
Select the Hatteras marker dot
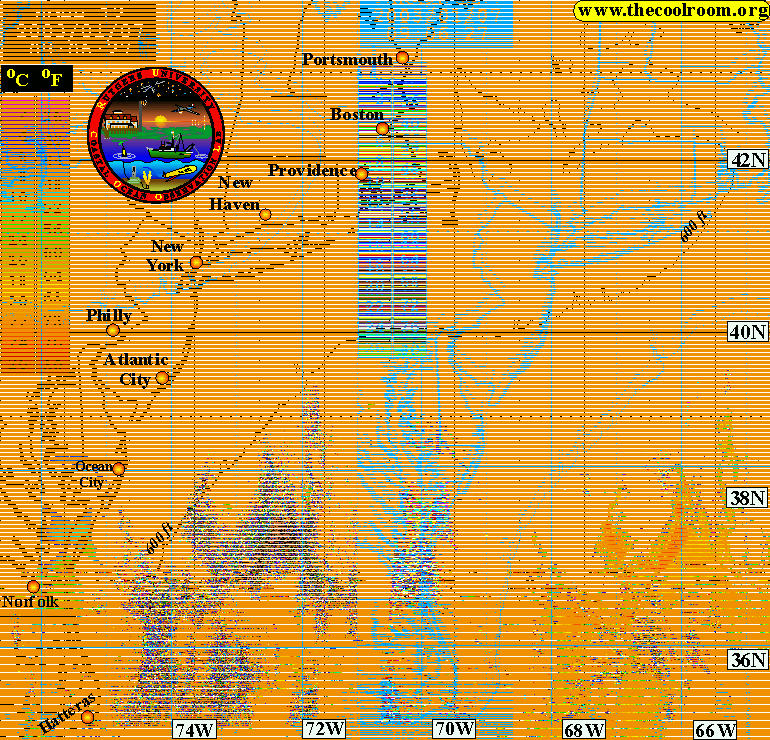87,716
